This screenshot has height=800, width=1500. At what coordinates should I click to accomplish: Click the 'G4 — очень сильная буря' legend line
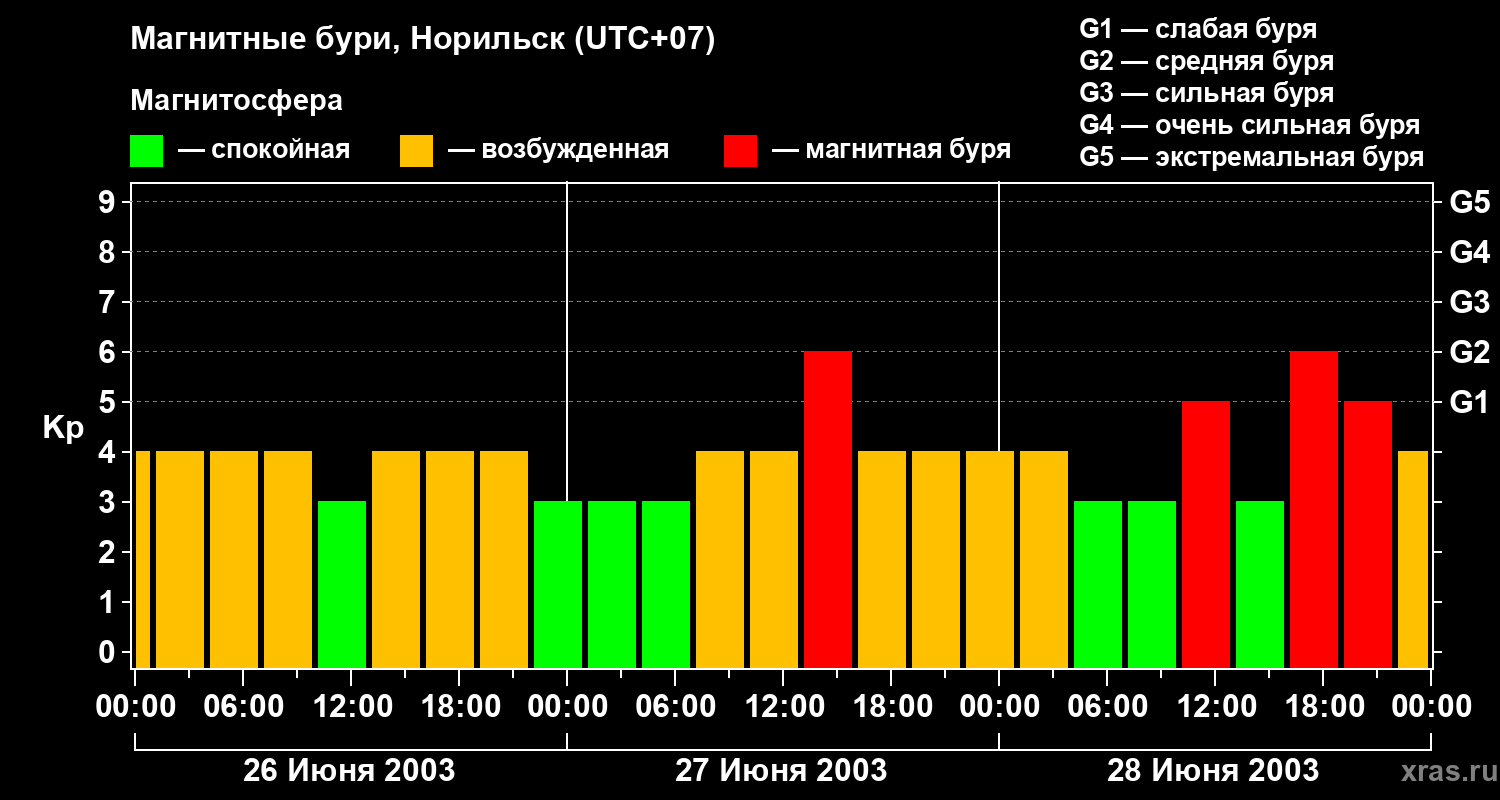[x=1249, y=125]
